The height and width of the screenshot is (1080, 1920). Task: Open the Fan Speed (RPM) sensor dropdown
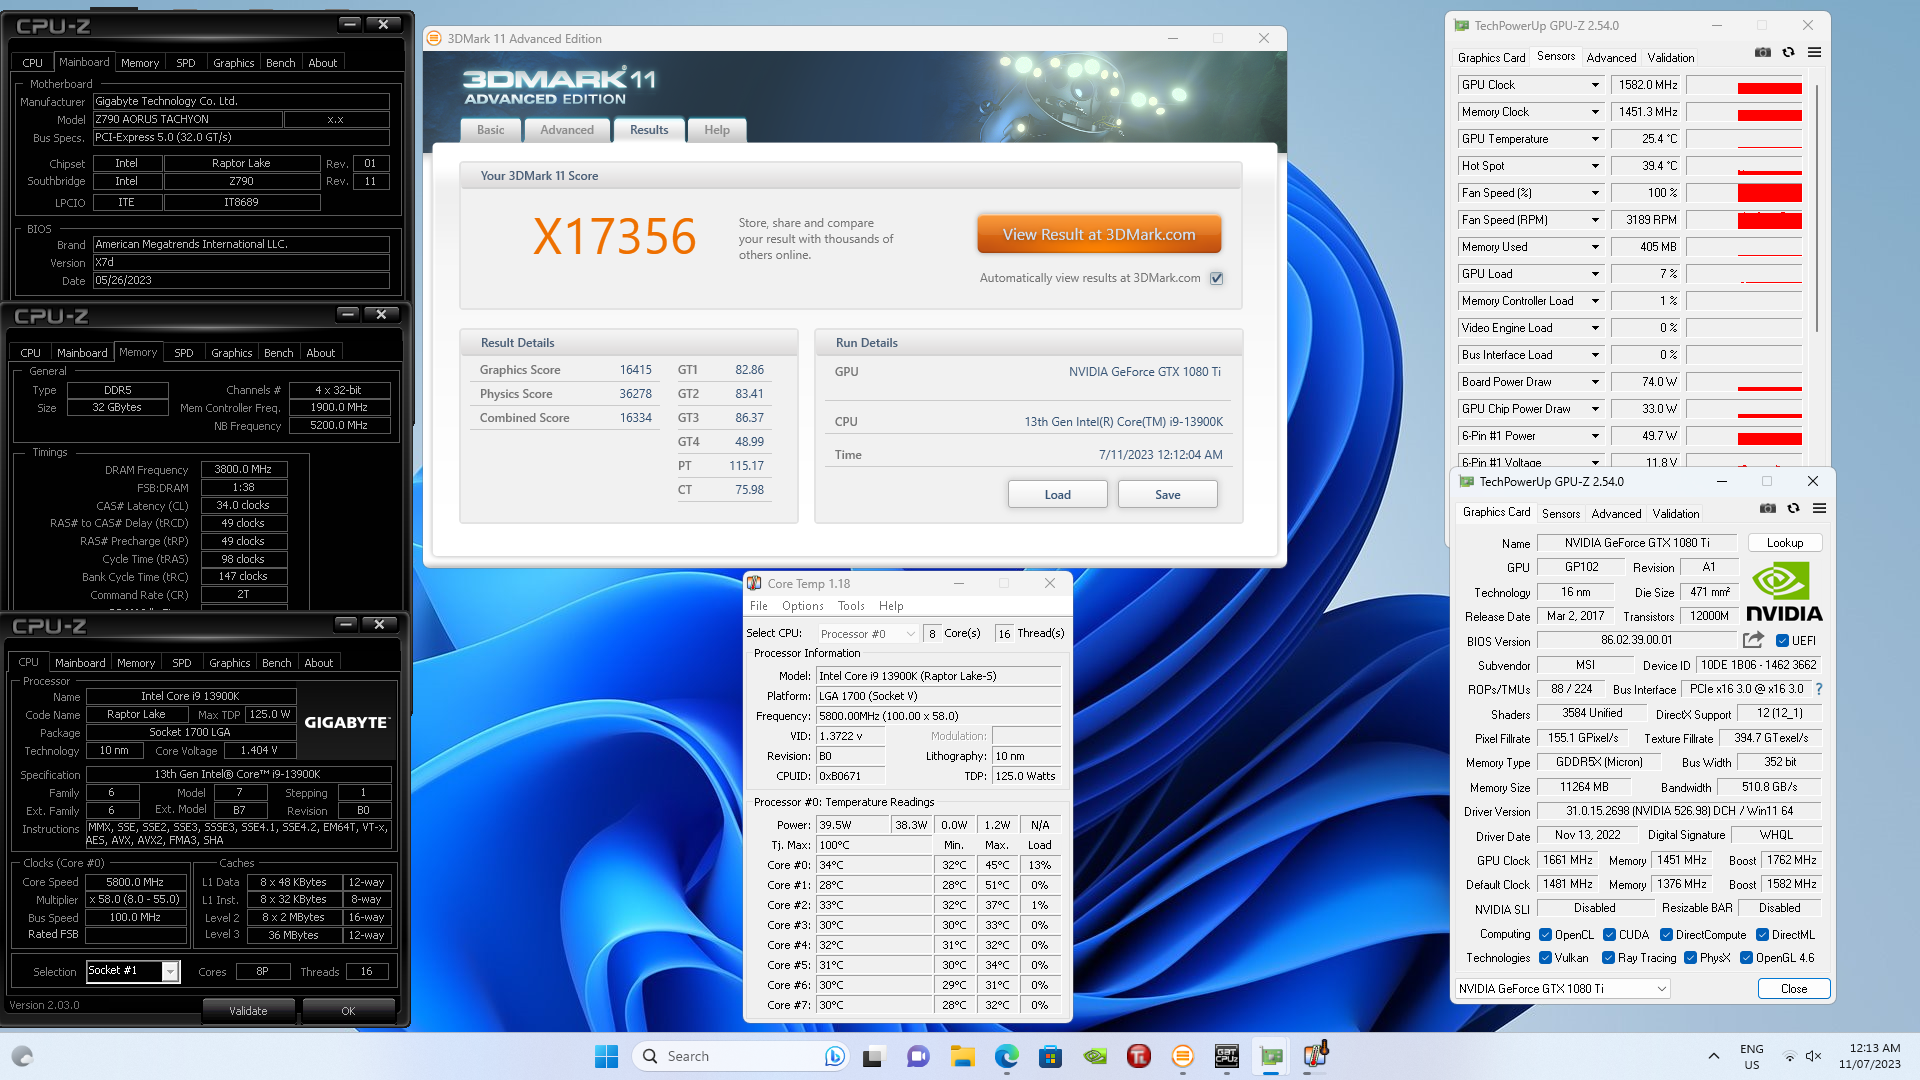(1595, 220)
